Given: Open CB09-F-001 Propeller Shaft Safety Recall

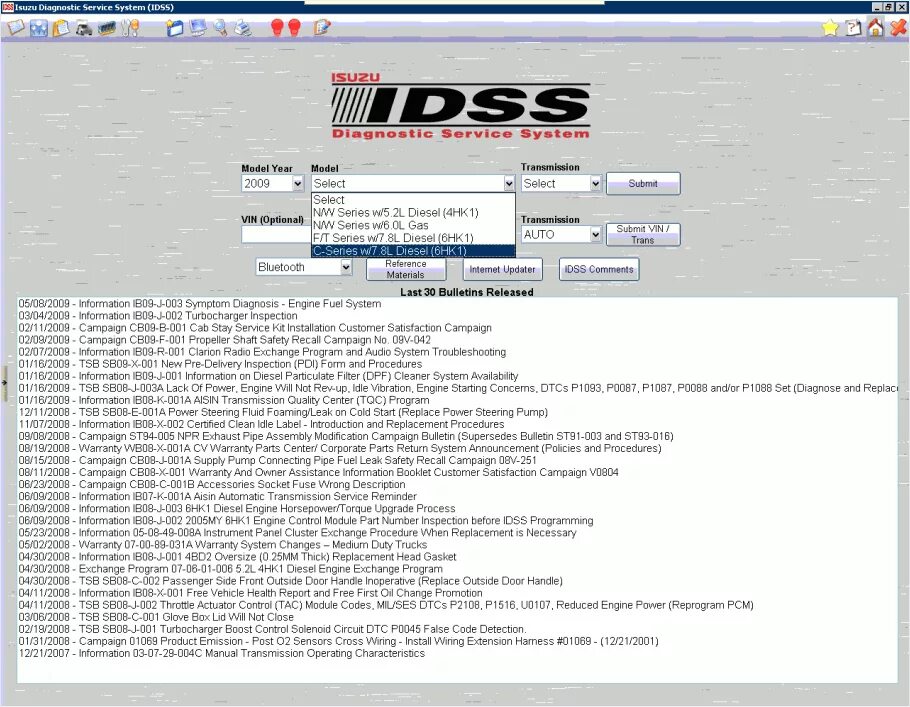Looking at the screenshot, I should point(225,340).
